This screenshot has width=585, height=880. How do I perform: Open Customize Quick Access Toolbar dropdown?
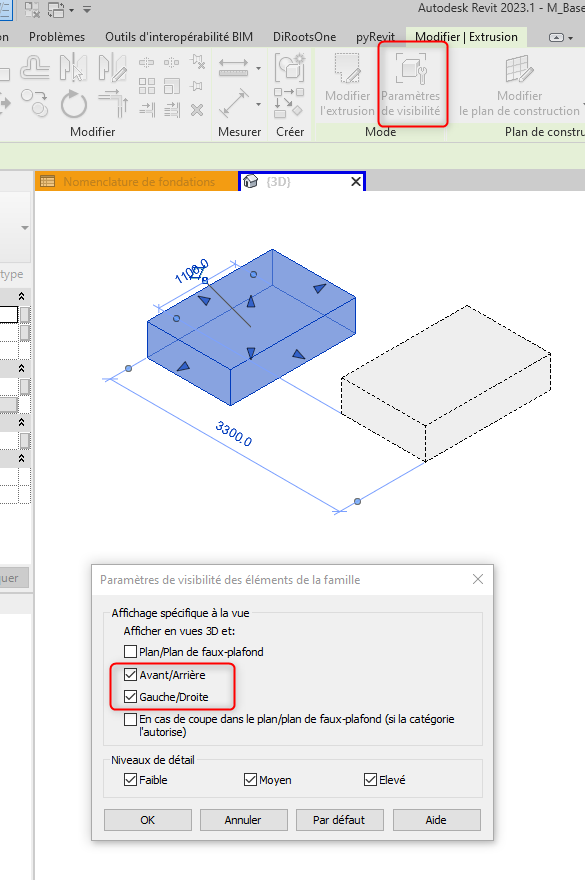87,10
